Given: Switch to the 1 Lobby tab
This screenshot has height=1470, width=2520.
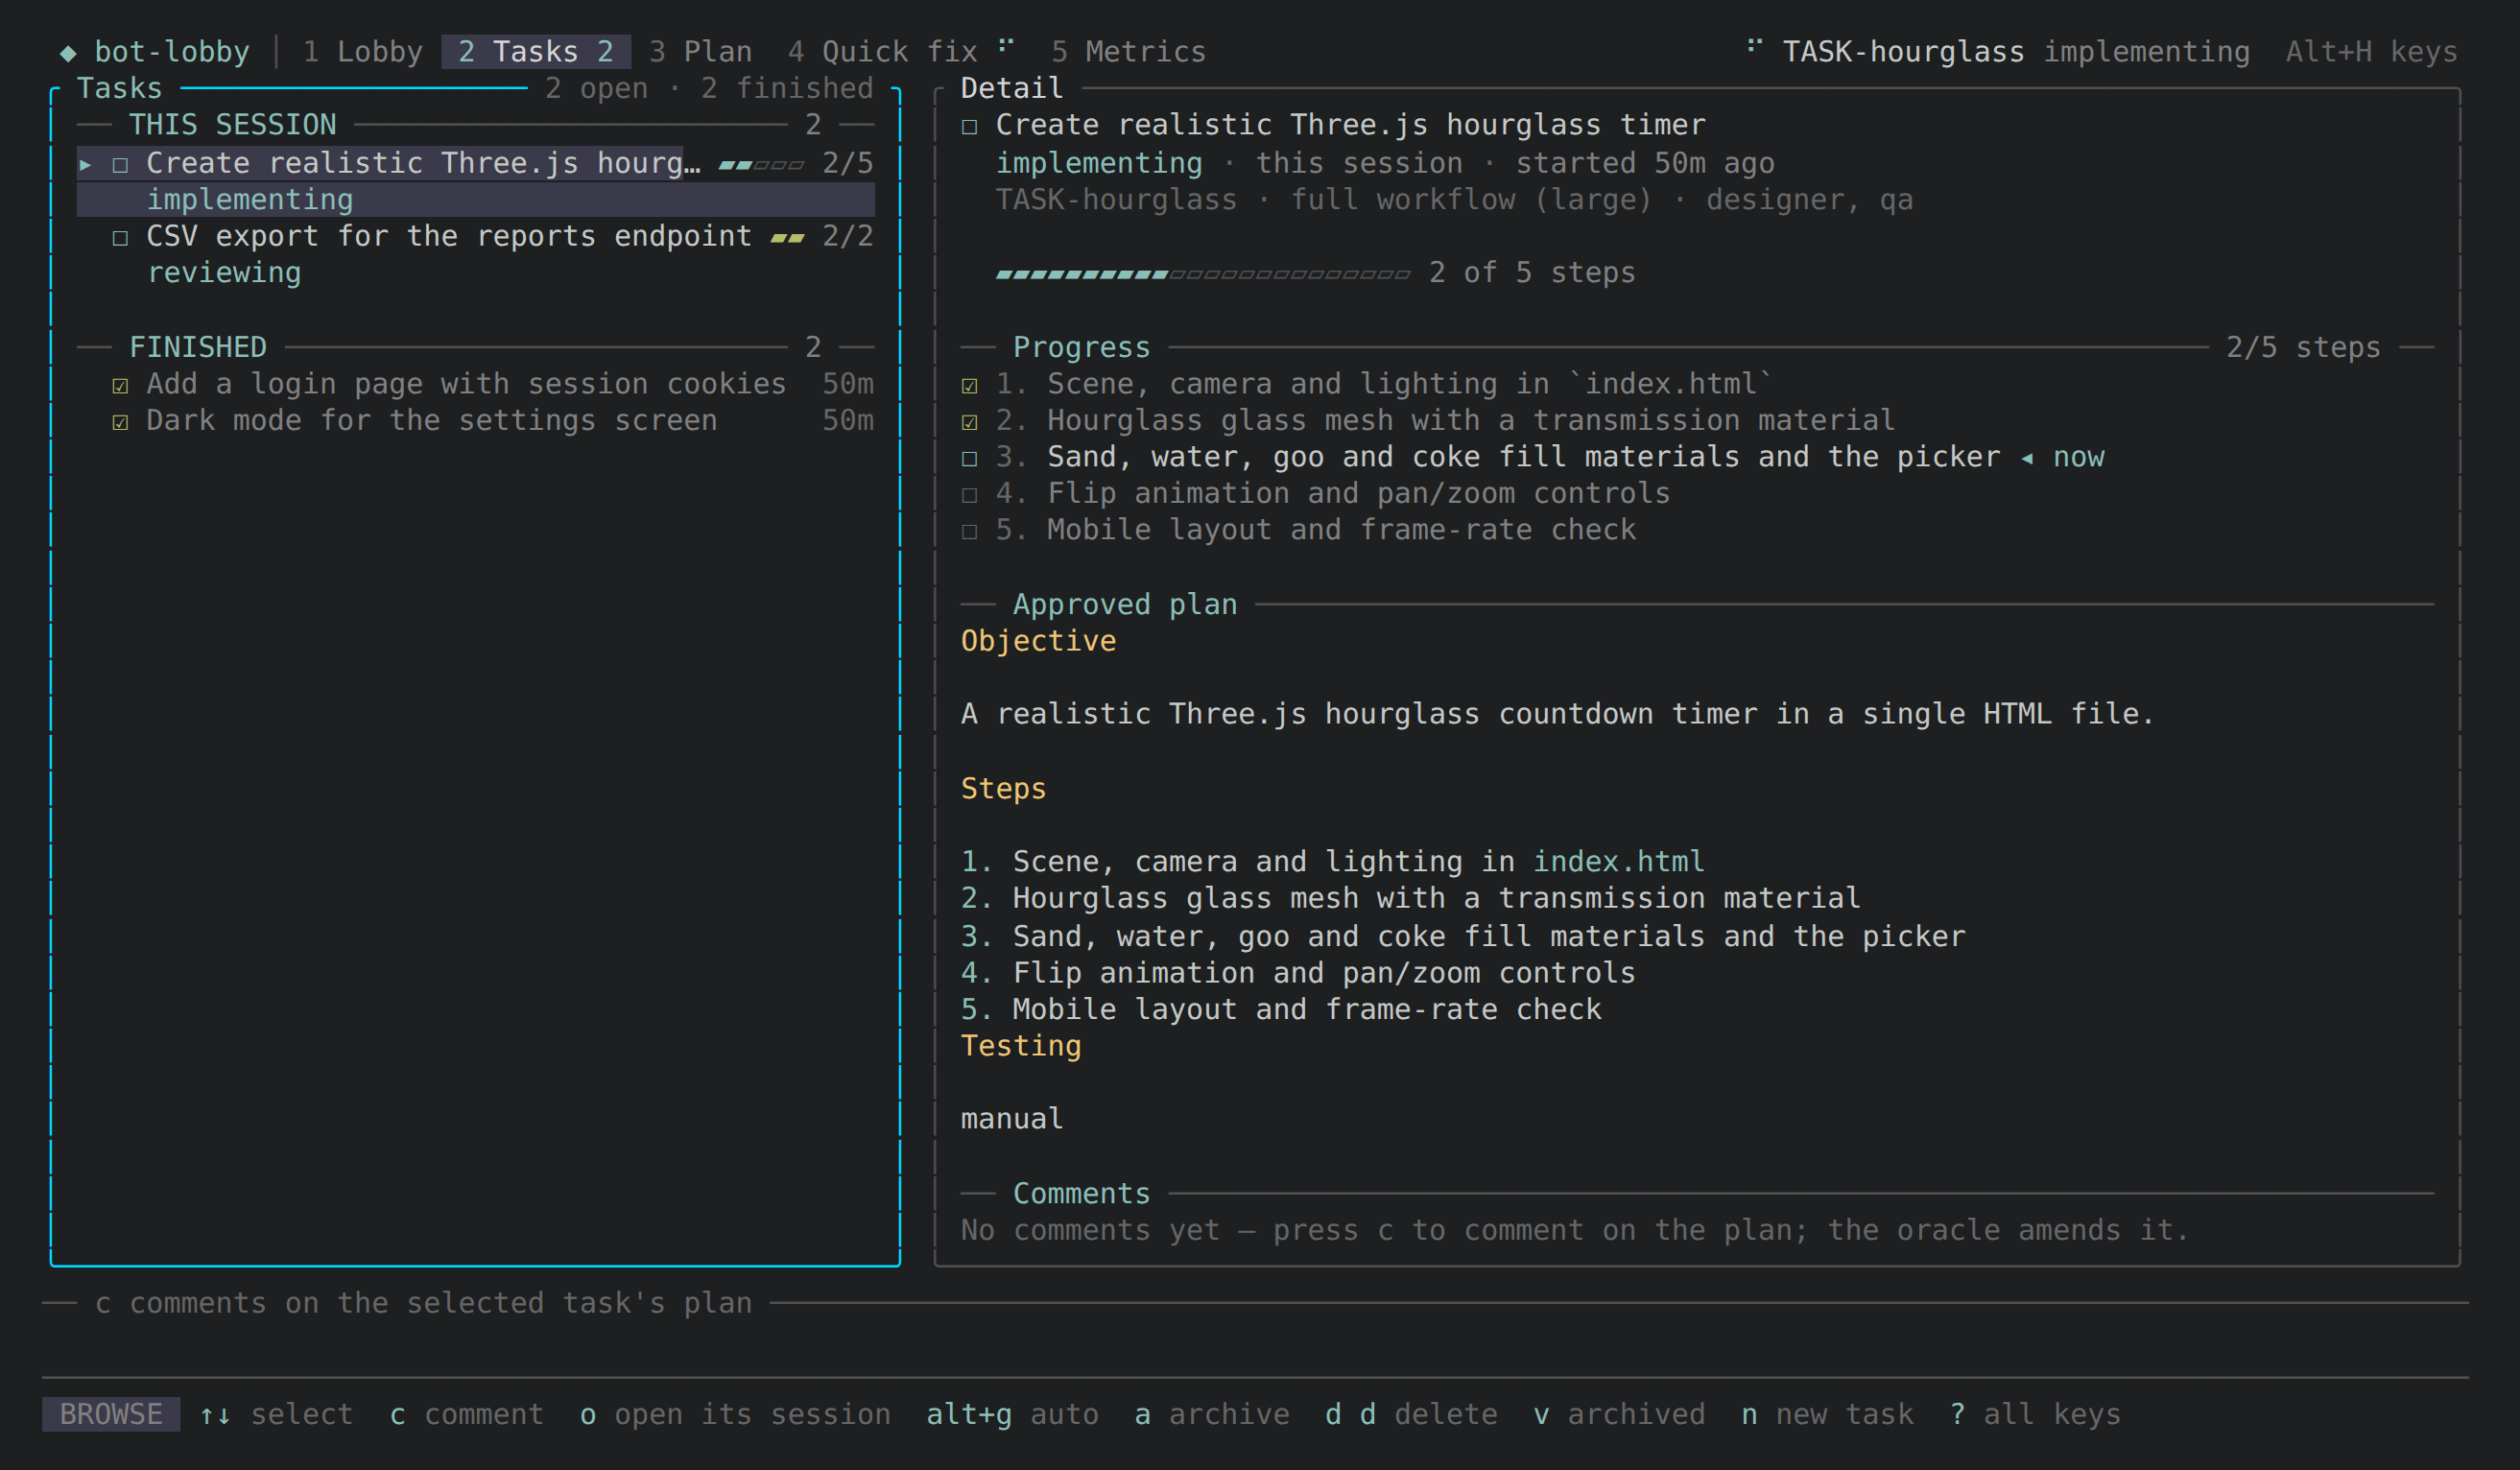Looking at the screenshot, I should click(x=363, y=52).
